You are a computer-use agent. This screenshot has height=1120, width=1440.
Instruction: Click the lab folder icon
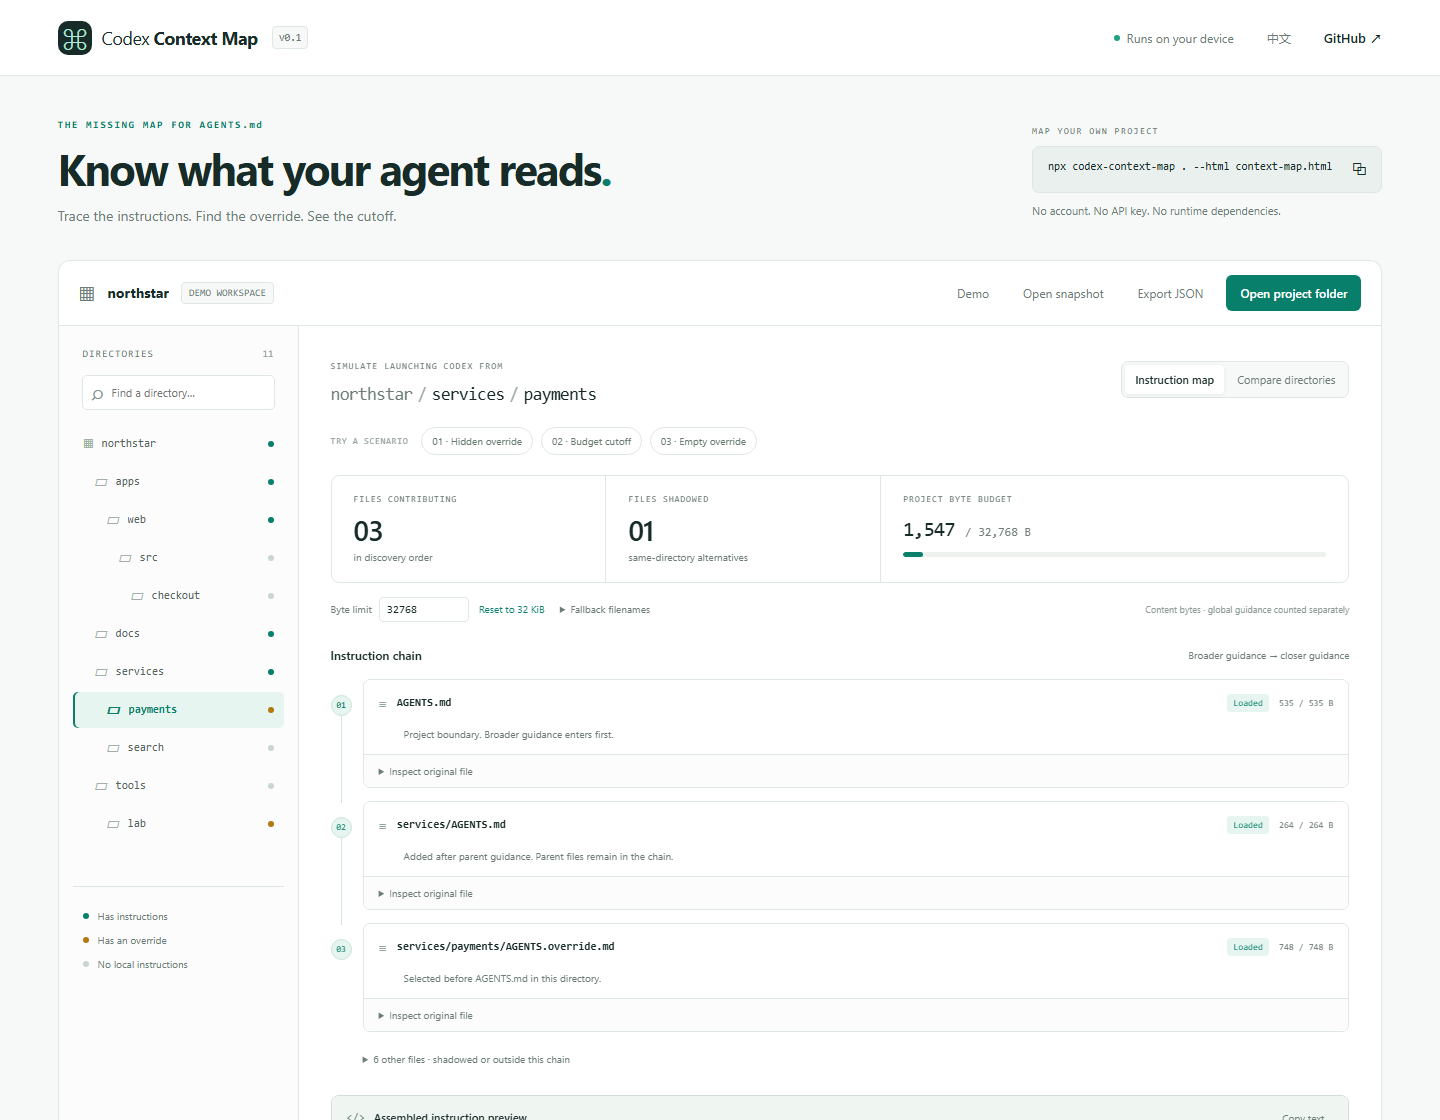coord(113,824)
